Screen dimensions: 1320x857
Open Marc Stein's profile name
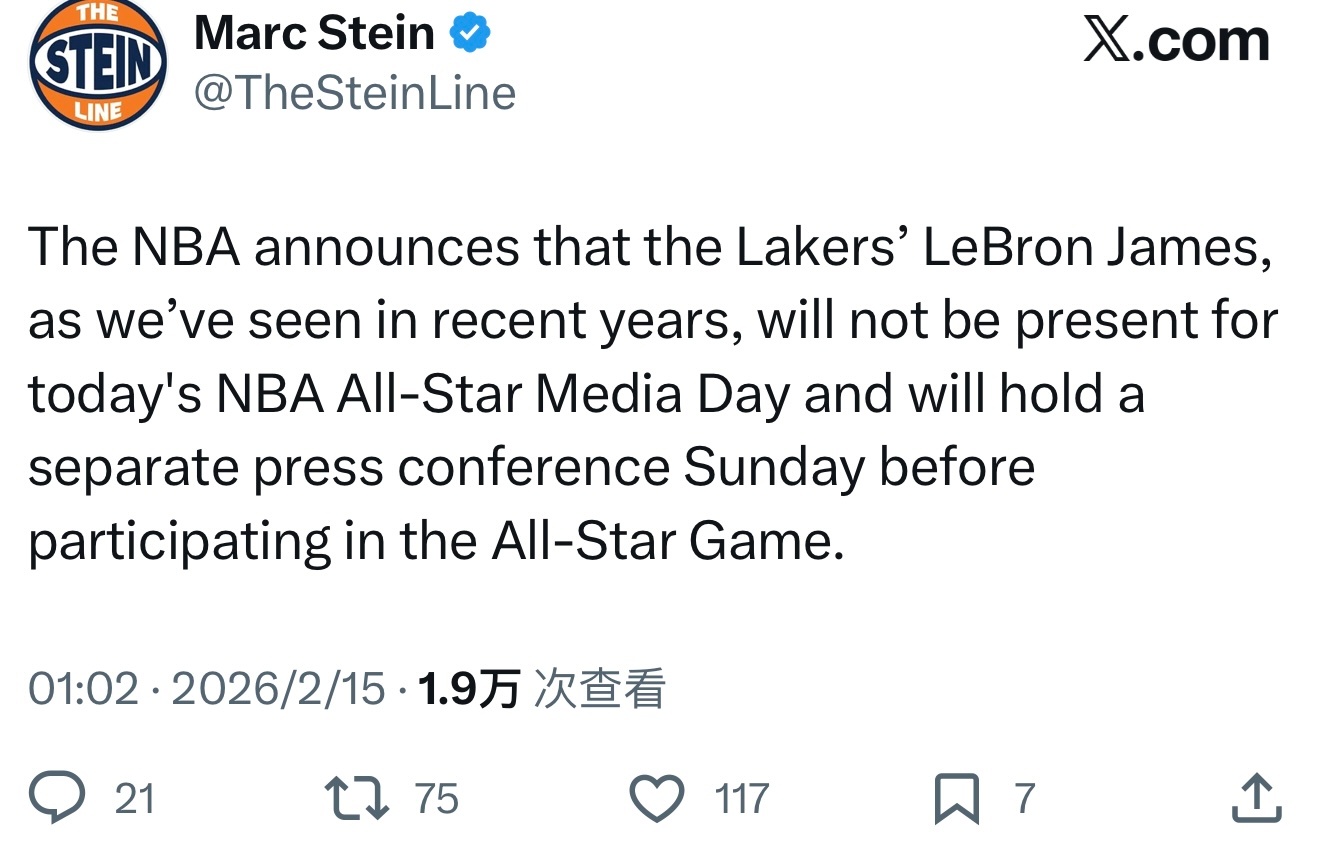coord(314,34)
